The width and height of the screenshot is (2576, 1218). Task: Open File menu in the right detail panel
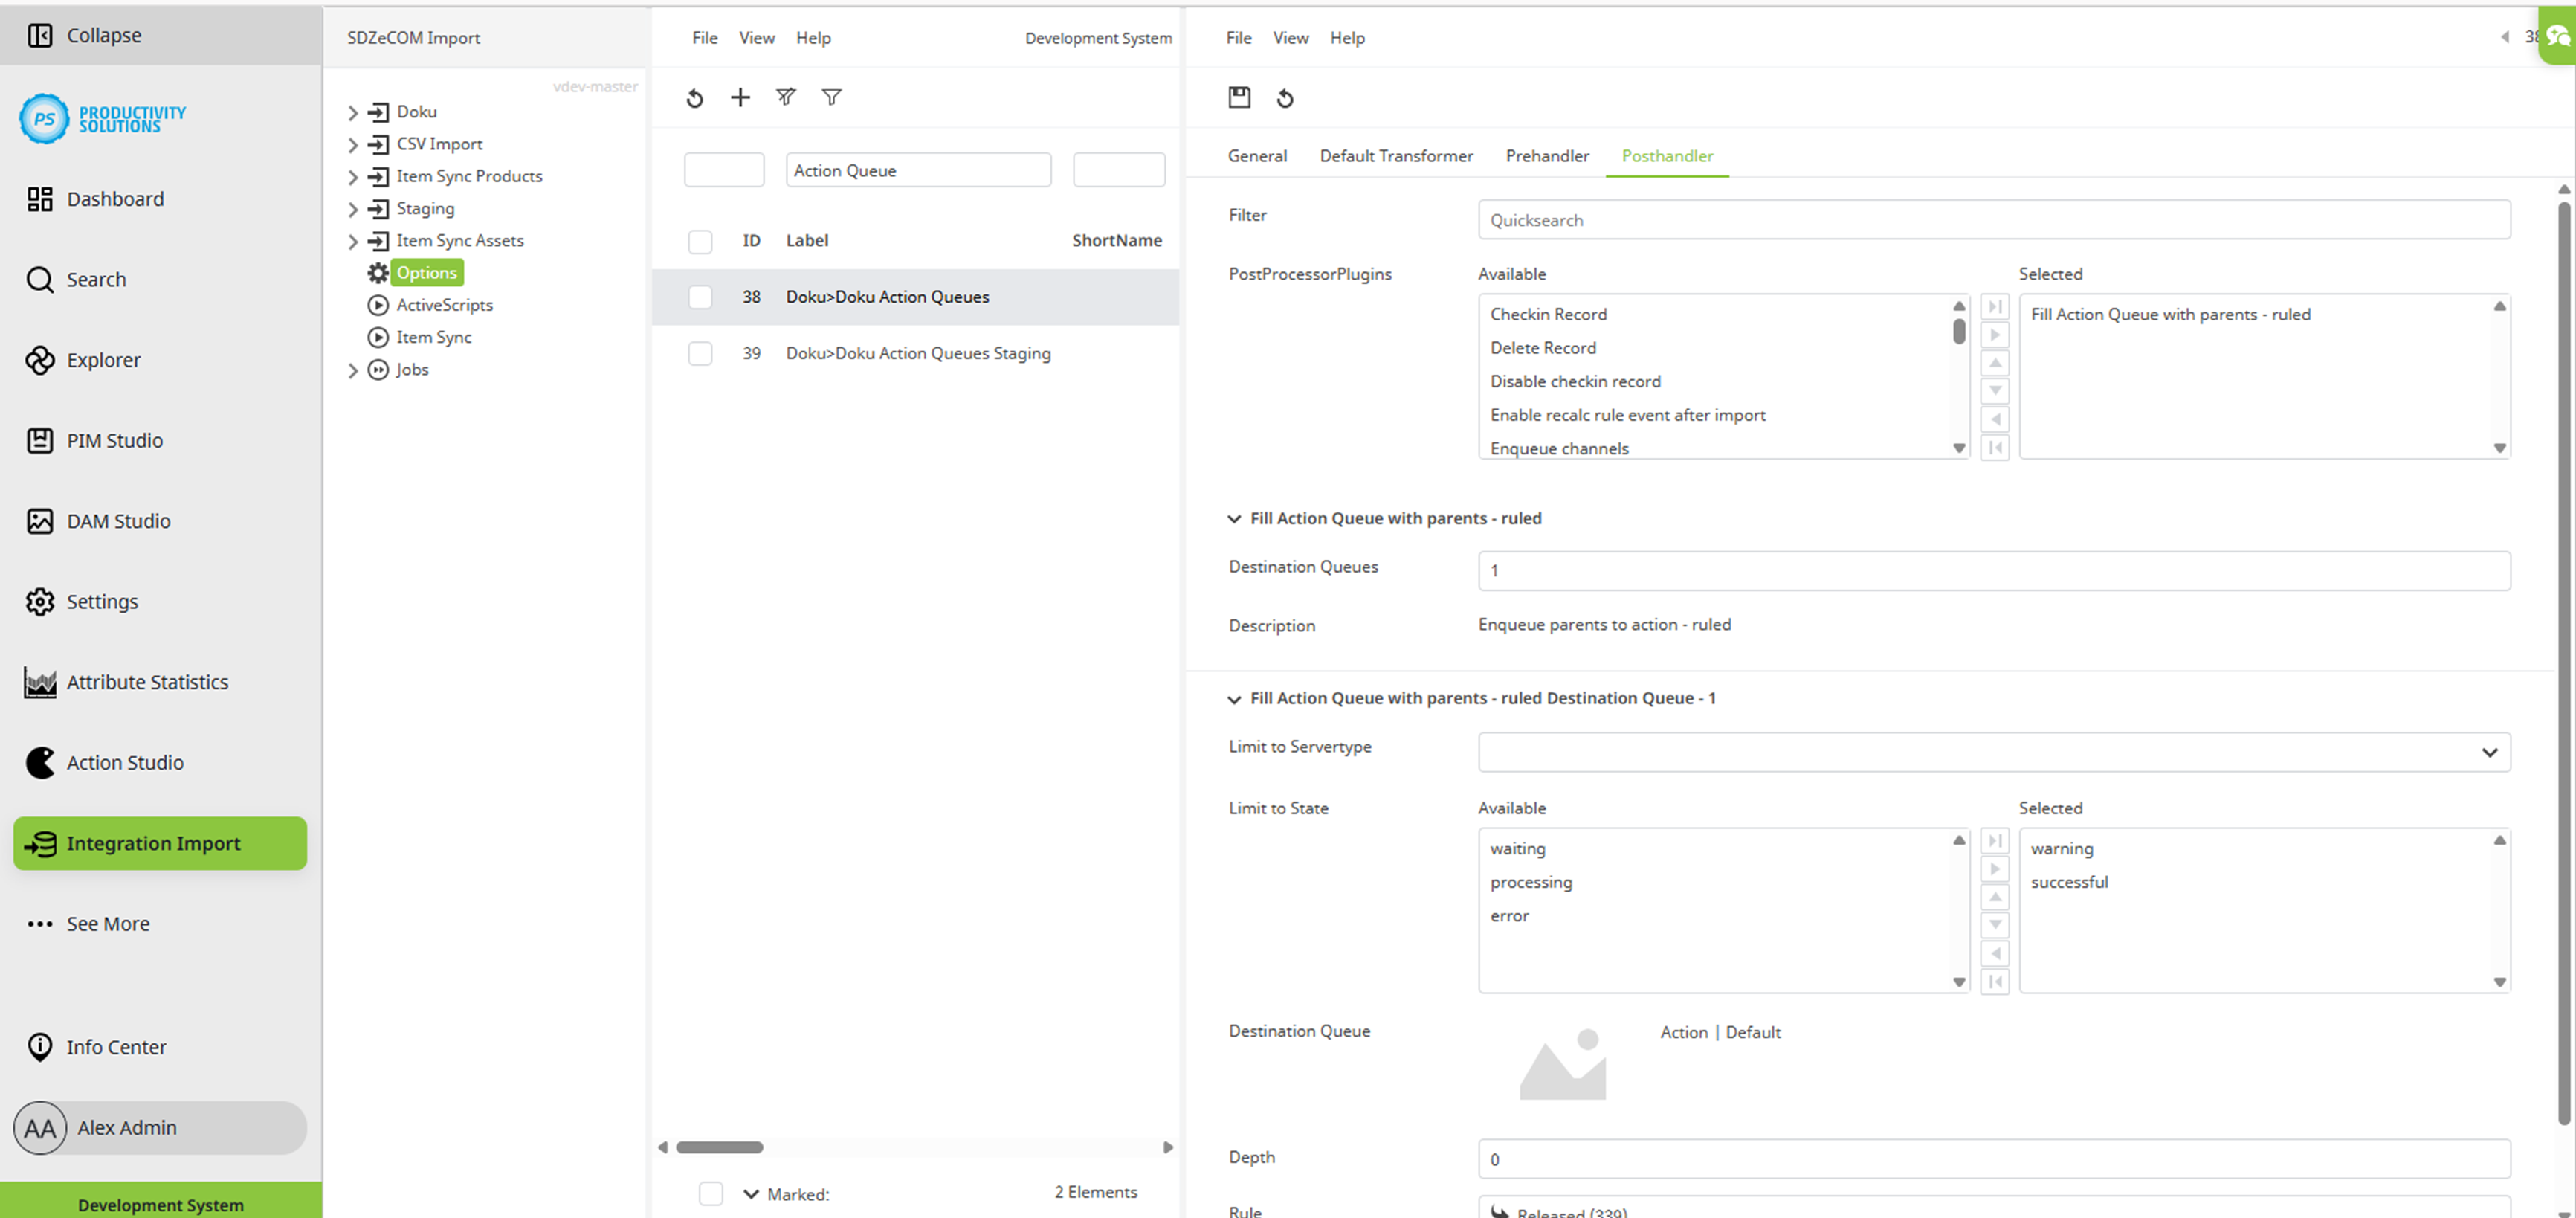click(x=1238, y=38)
